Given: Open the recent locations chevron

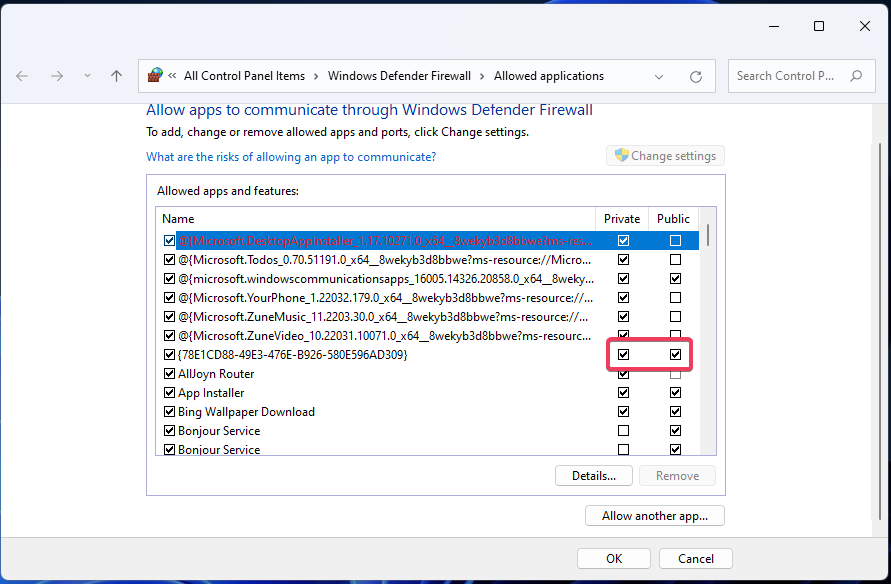Looking at the screenshot, I should pyautogui.click(x=87, y=76).
